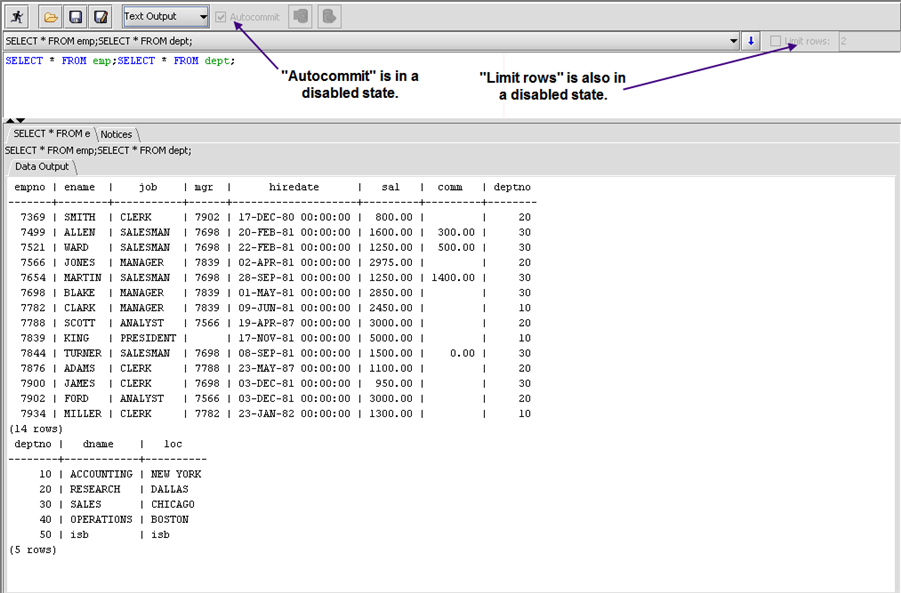Click the 'hiredate' column header
Image resolution: width=901 pixels, height=593 pixels.
(294, 187)
